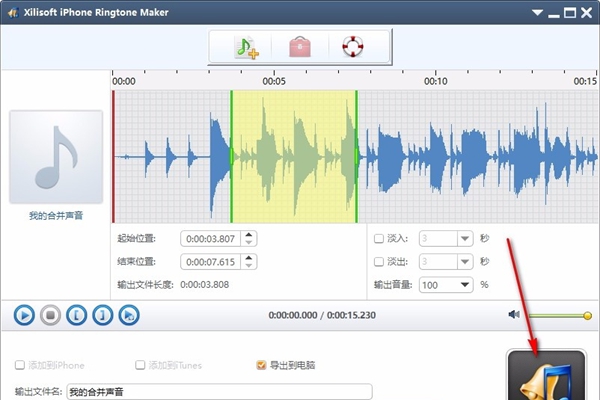Maximize the Ringtone Maker window
Screen dimensions: 600x400
pos(570,13)
